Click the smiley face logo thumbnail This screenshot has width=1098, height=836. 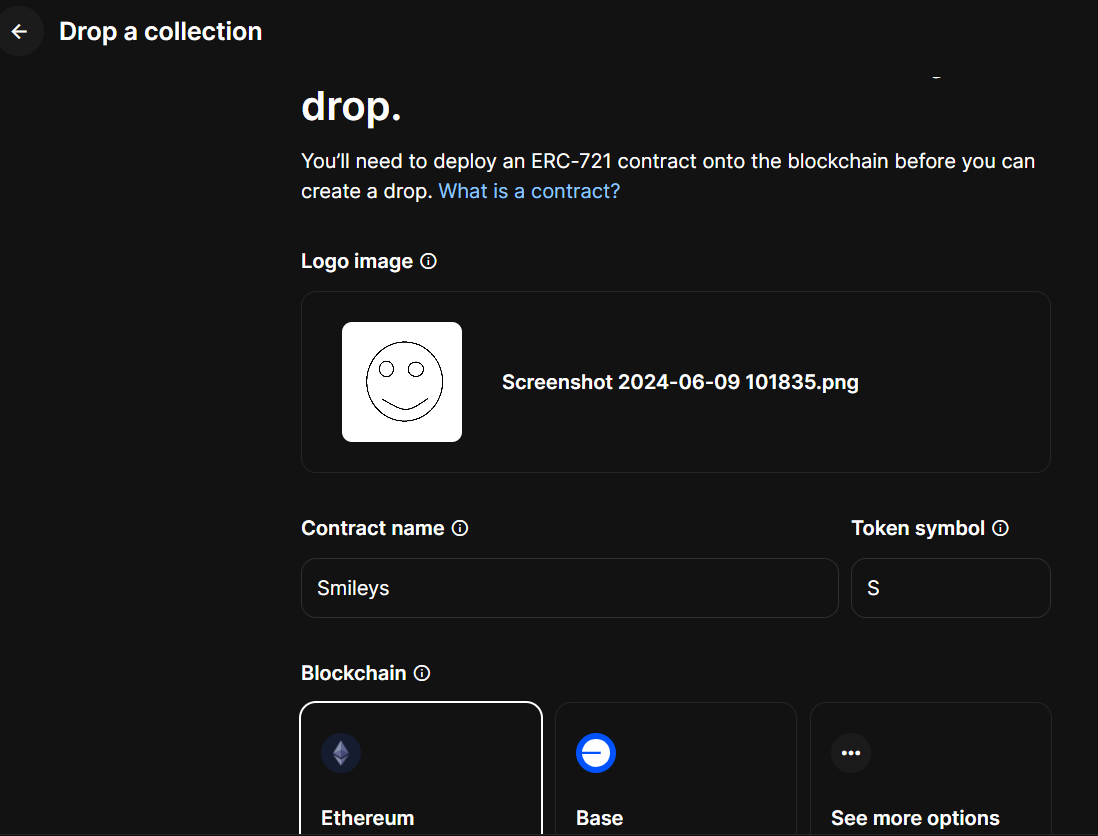(402, 381)
